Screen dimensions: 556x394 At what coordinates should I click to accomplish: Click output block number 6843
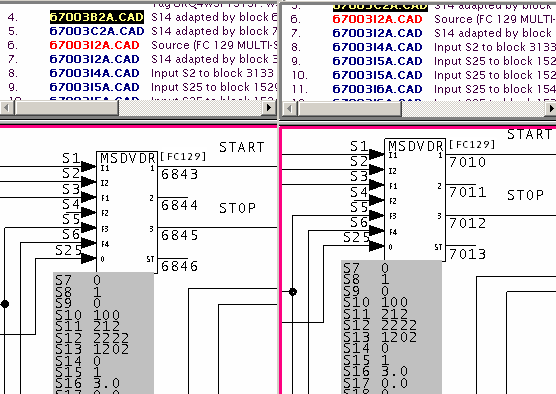point(179,174)
